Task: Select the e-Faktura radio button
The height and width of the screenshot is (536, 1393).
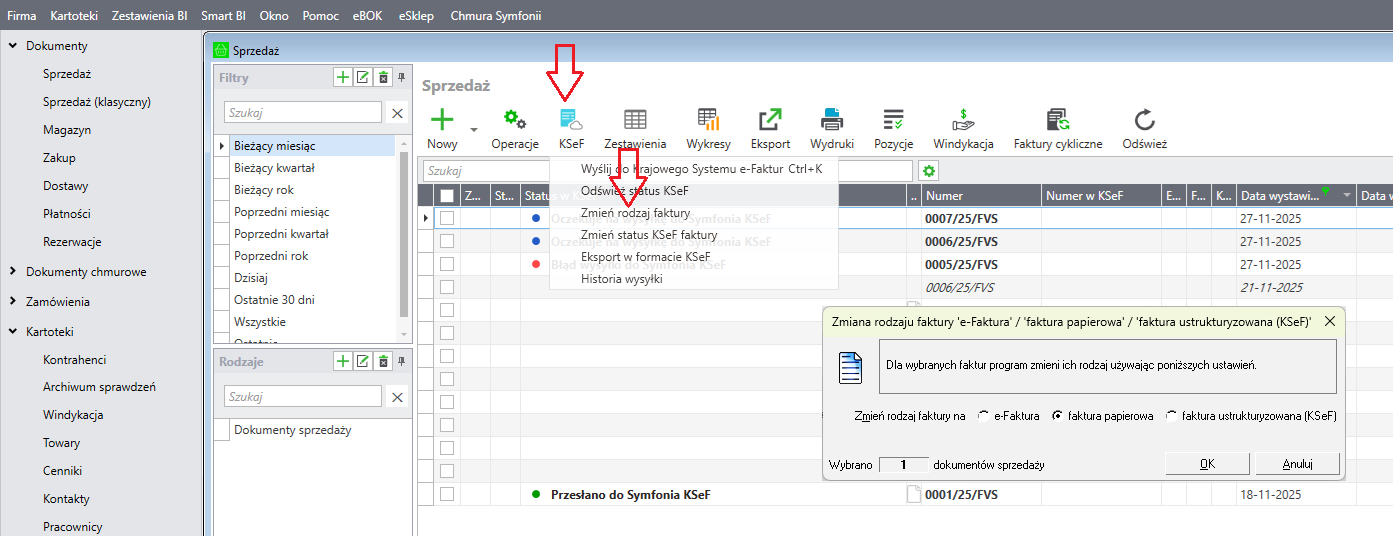Action: 984,416
